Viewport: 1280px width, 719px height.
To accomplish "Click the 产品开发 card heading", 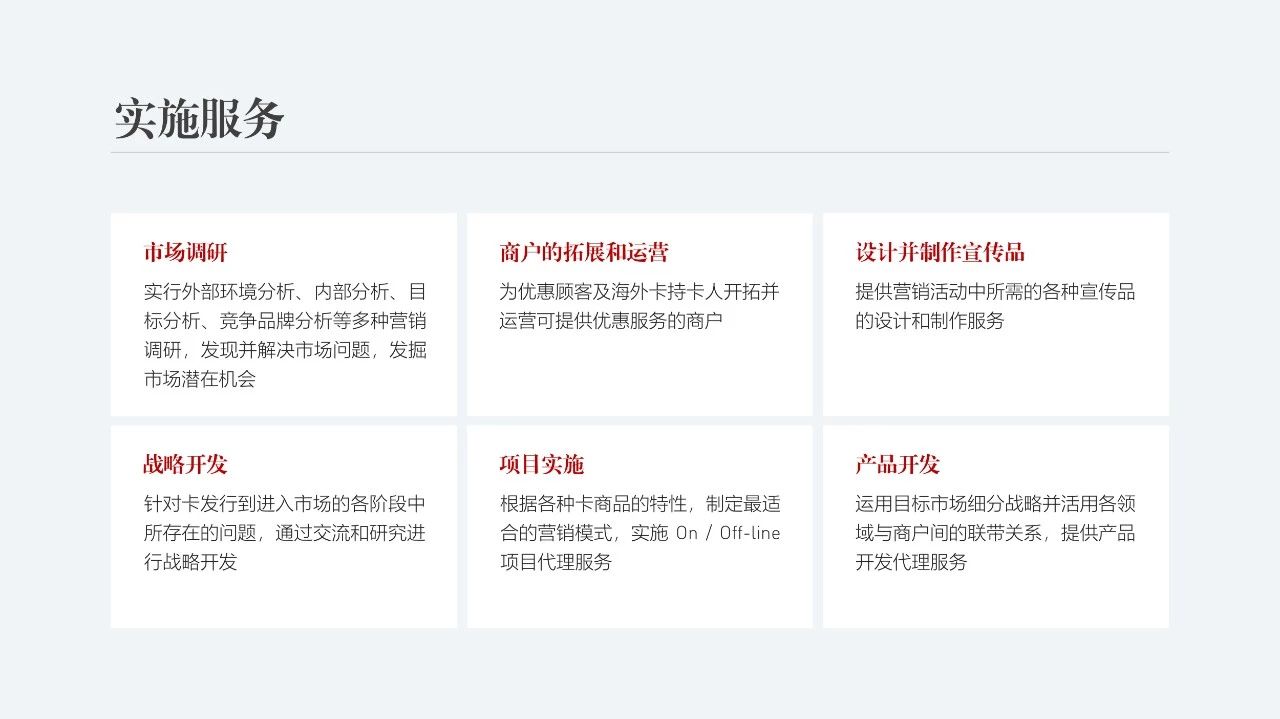I will 897,464.
